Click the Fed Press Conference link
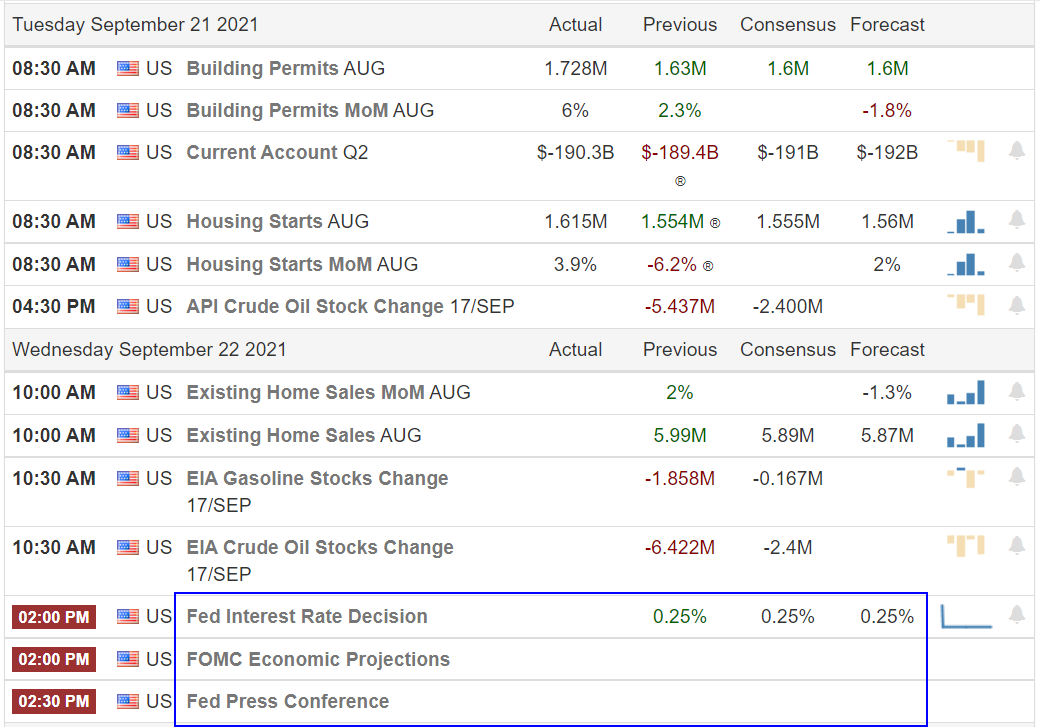This screenshot has width=1040, height=727. coord(288,701)
